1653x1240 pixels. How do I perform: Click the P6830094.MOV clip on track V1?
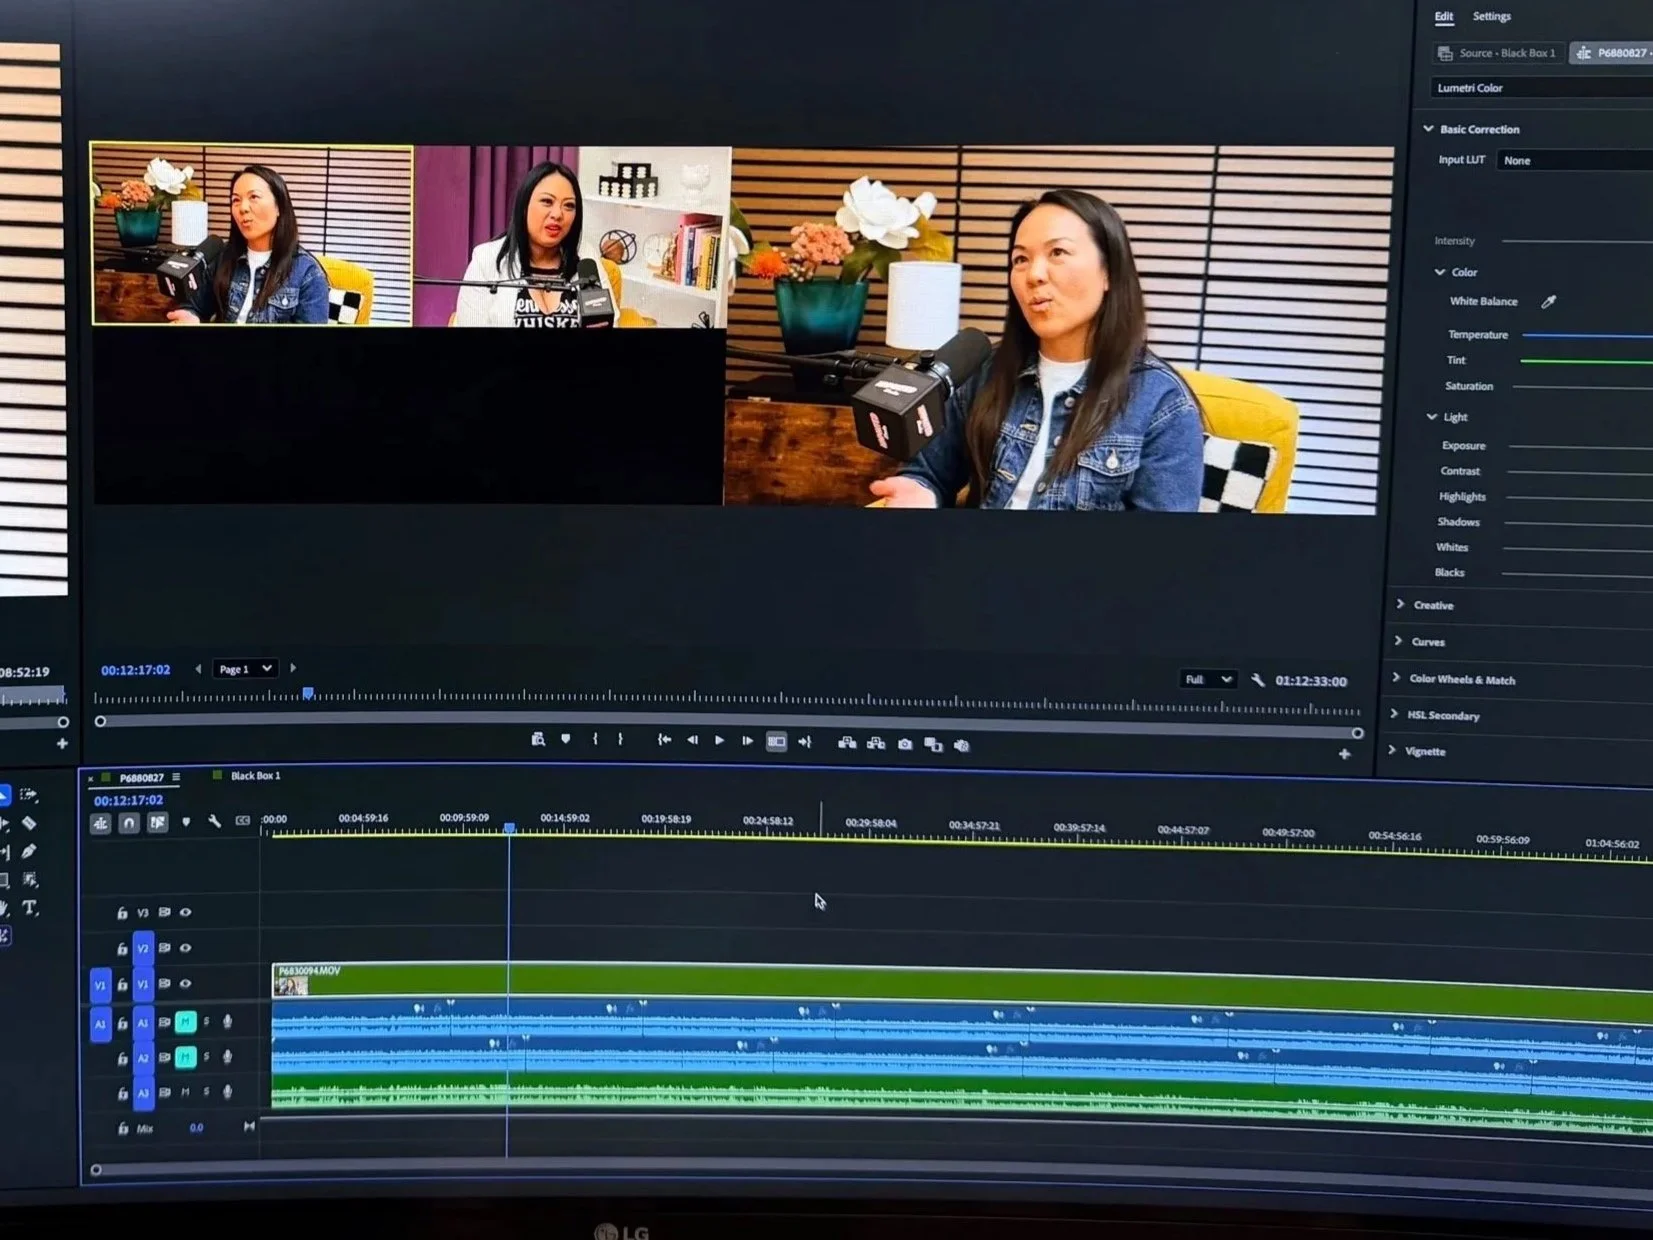[960, 980]
